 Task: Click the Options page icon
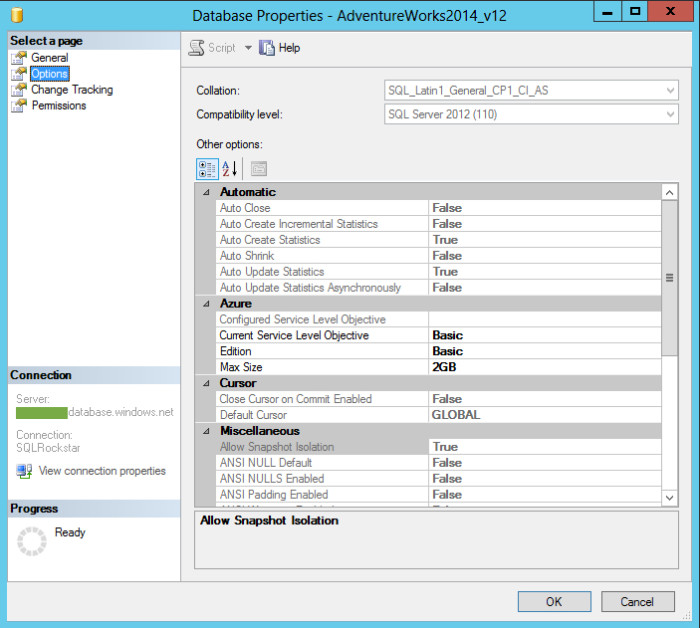pyautogui.click(x=19, y=74)
